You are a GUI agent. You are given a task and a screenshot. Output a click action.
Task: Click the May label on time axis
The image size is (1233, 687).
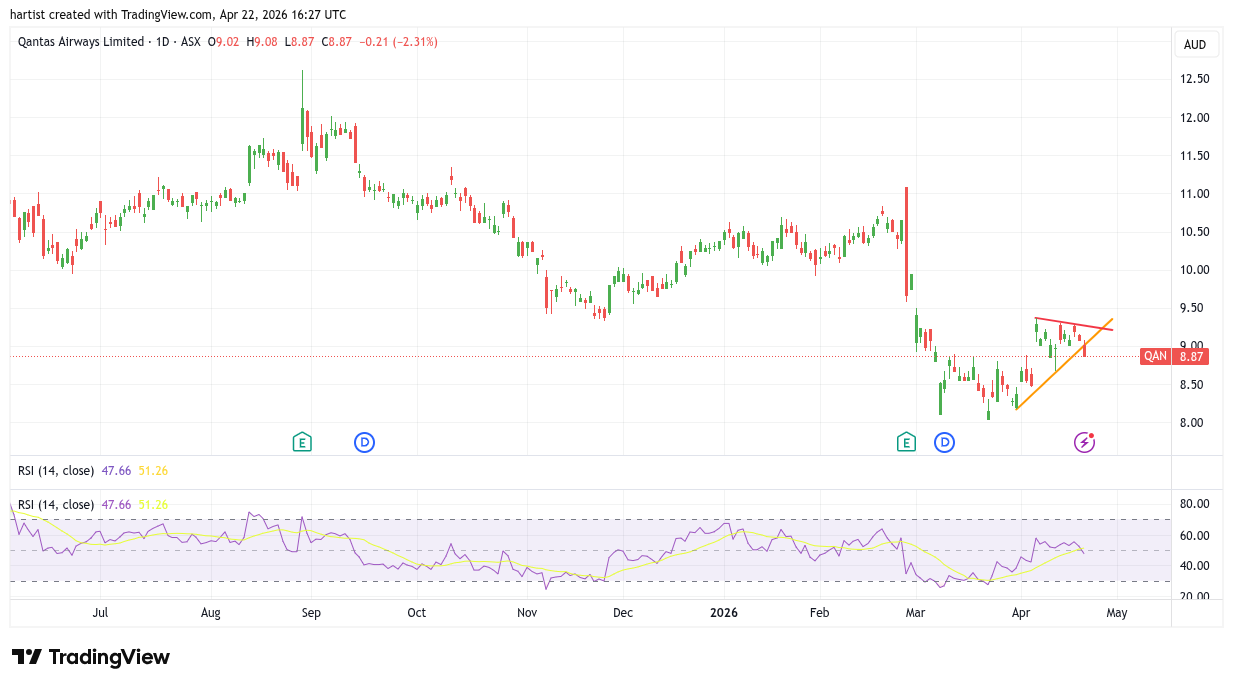coord(1117,613)
